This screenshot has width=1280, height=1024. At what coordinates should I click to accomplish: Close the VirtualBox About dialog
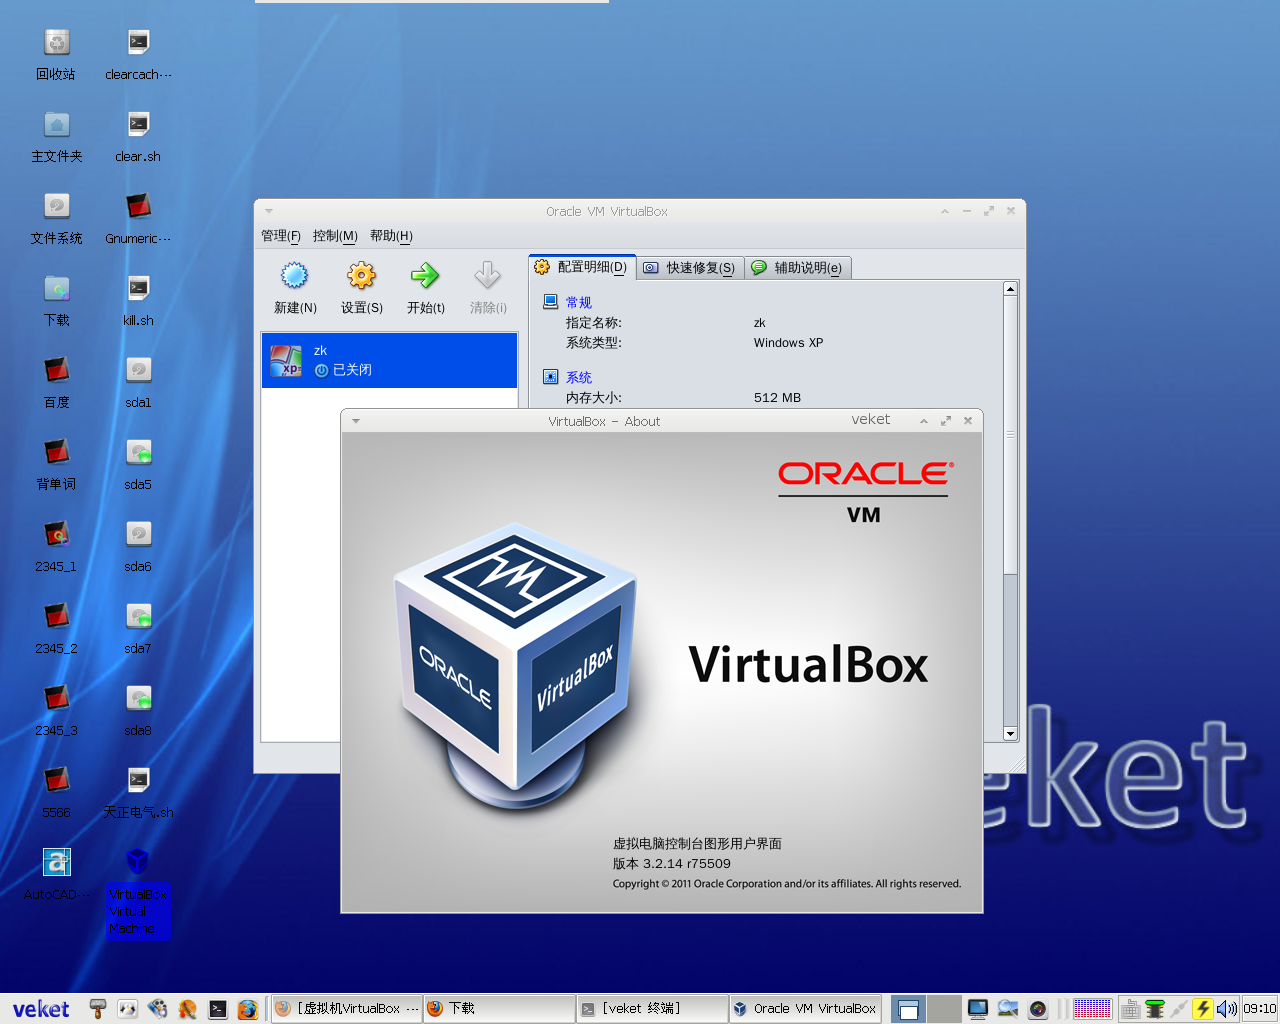(968, 421)
